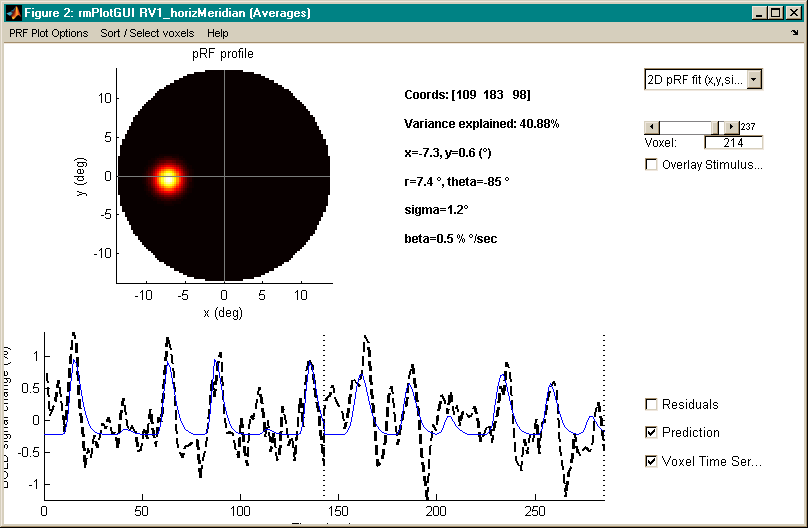Viewport: 808px width, 528px height.
Task: Click the voxel slider's right arrow
Action: [x=732, y=127]
